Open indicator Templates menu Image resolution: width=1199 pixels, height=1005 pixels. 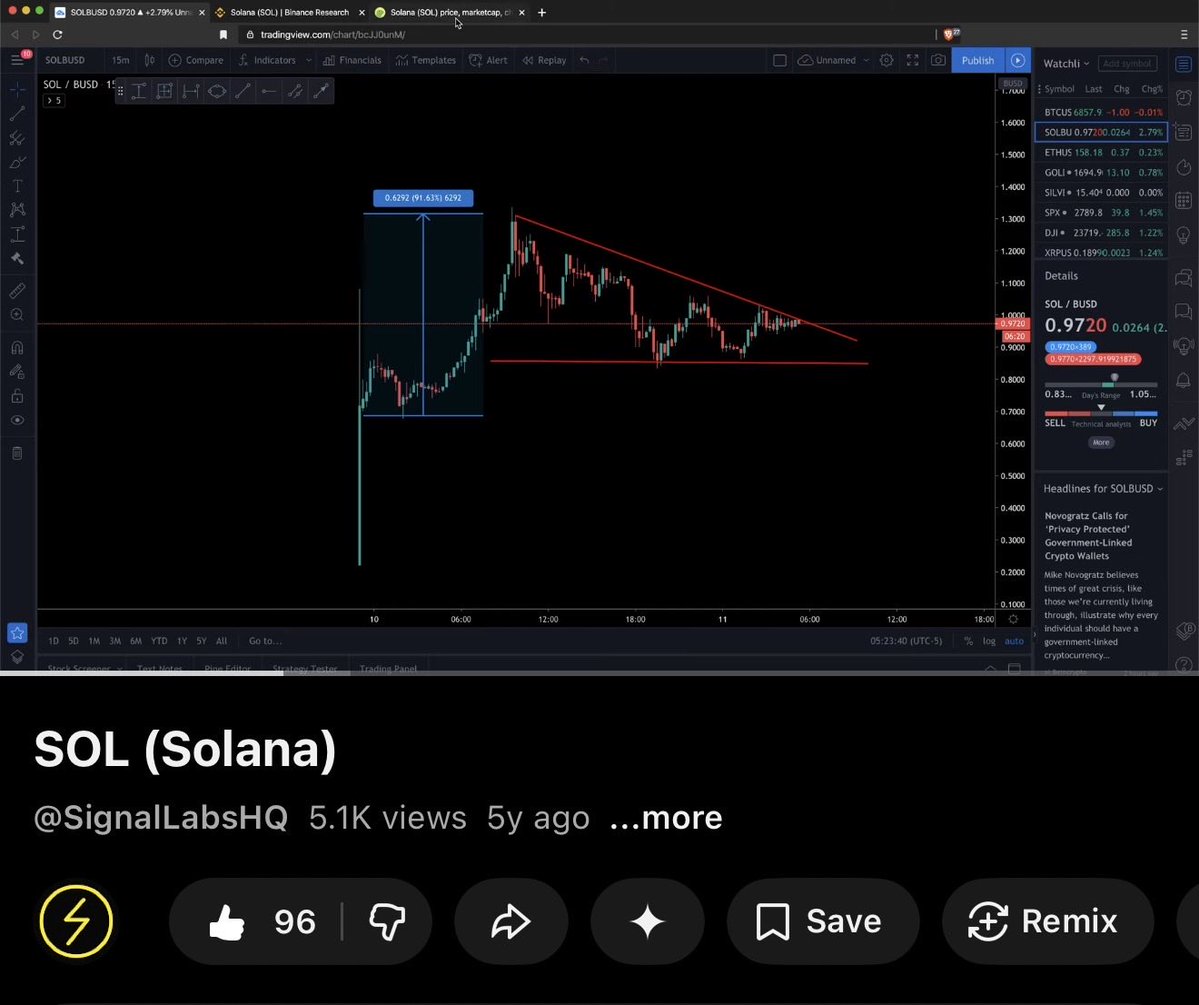[x=426, y=60]
